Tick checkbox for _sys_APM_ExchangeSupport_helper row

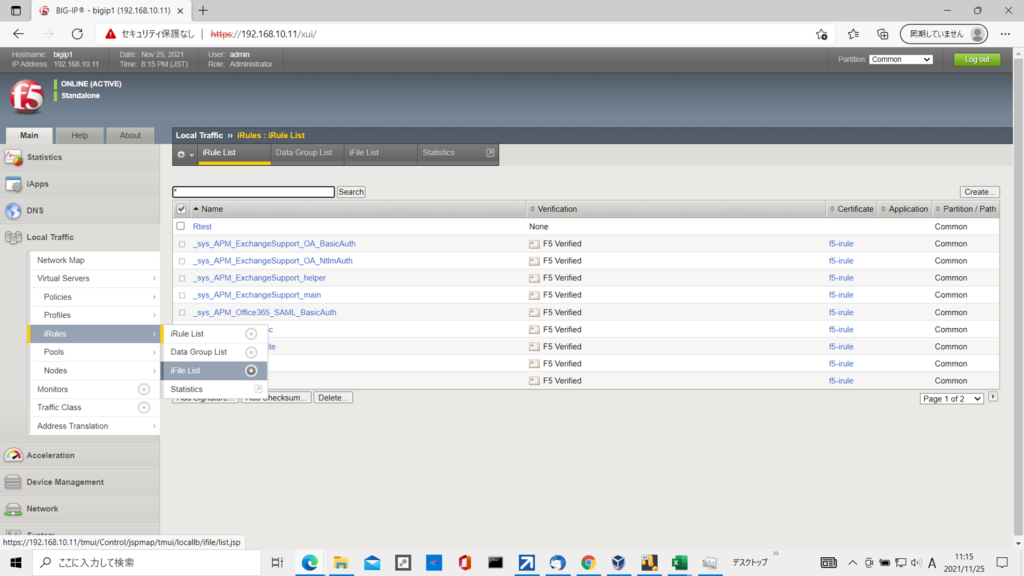pos(181,278)
